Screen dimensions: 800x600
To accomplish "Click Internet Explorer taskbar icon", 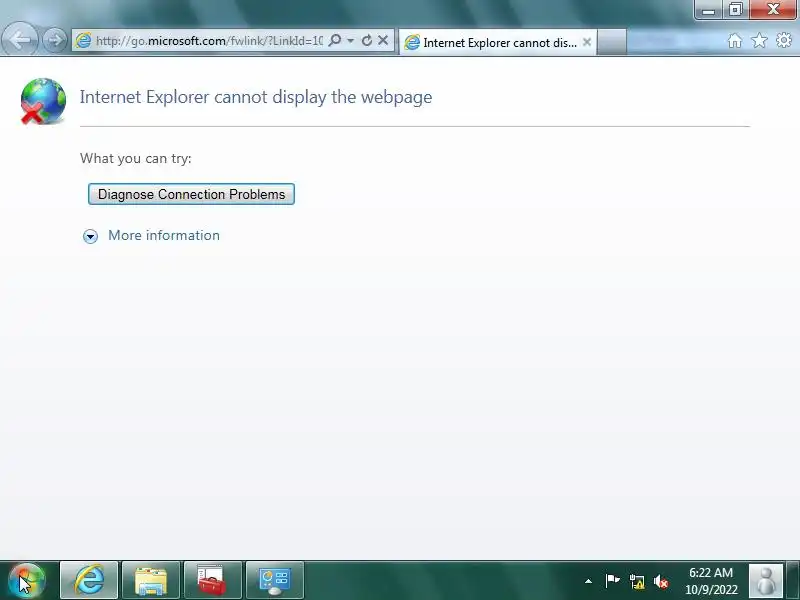I will [89, 580].
